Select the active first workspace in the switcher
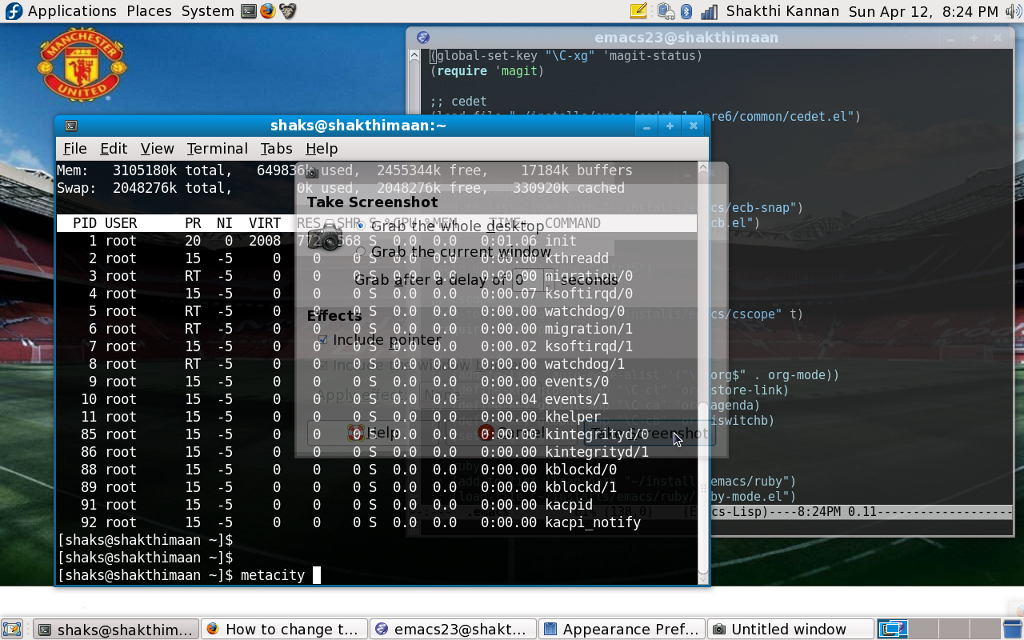 click(892, 629)
